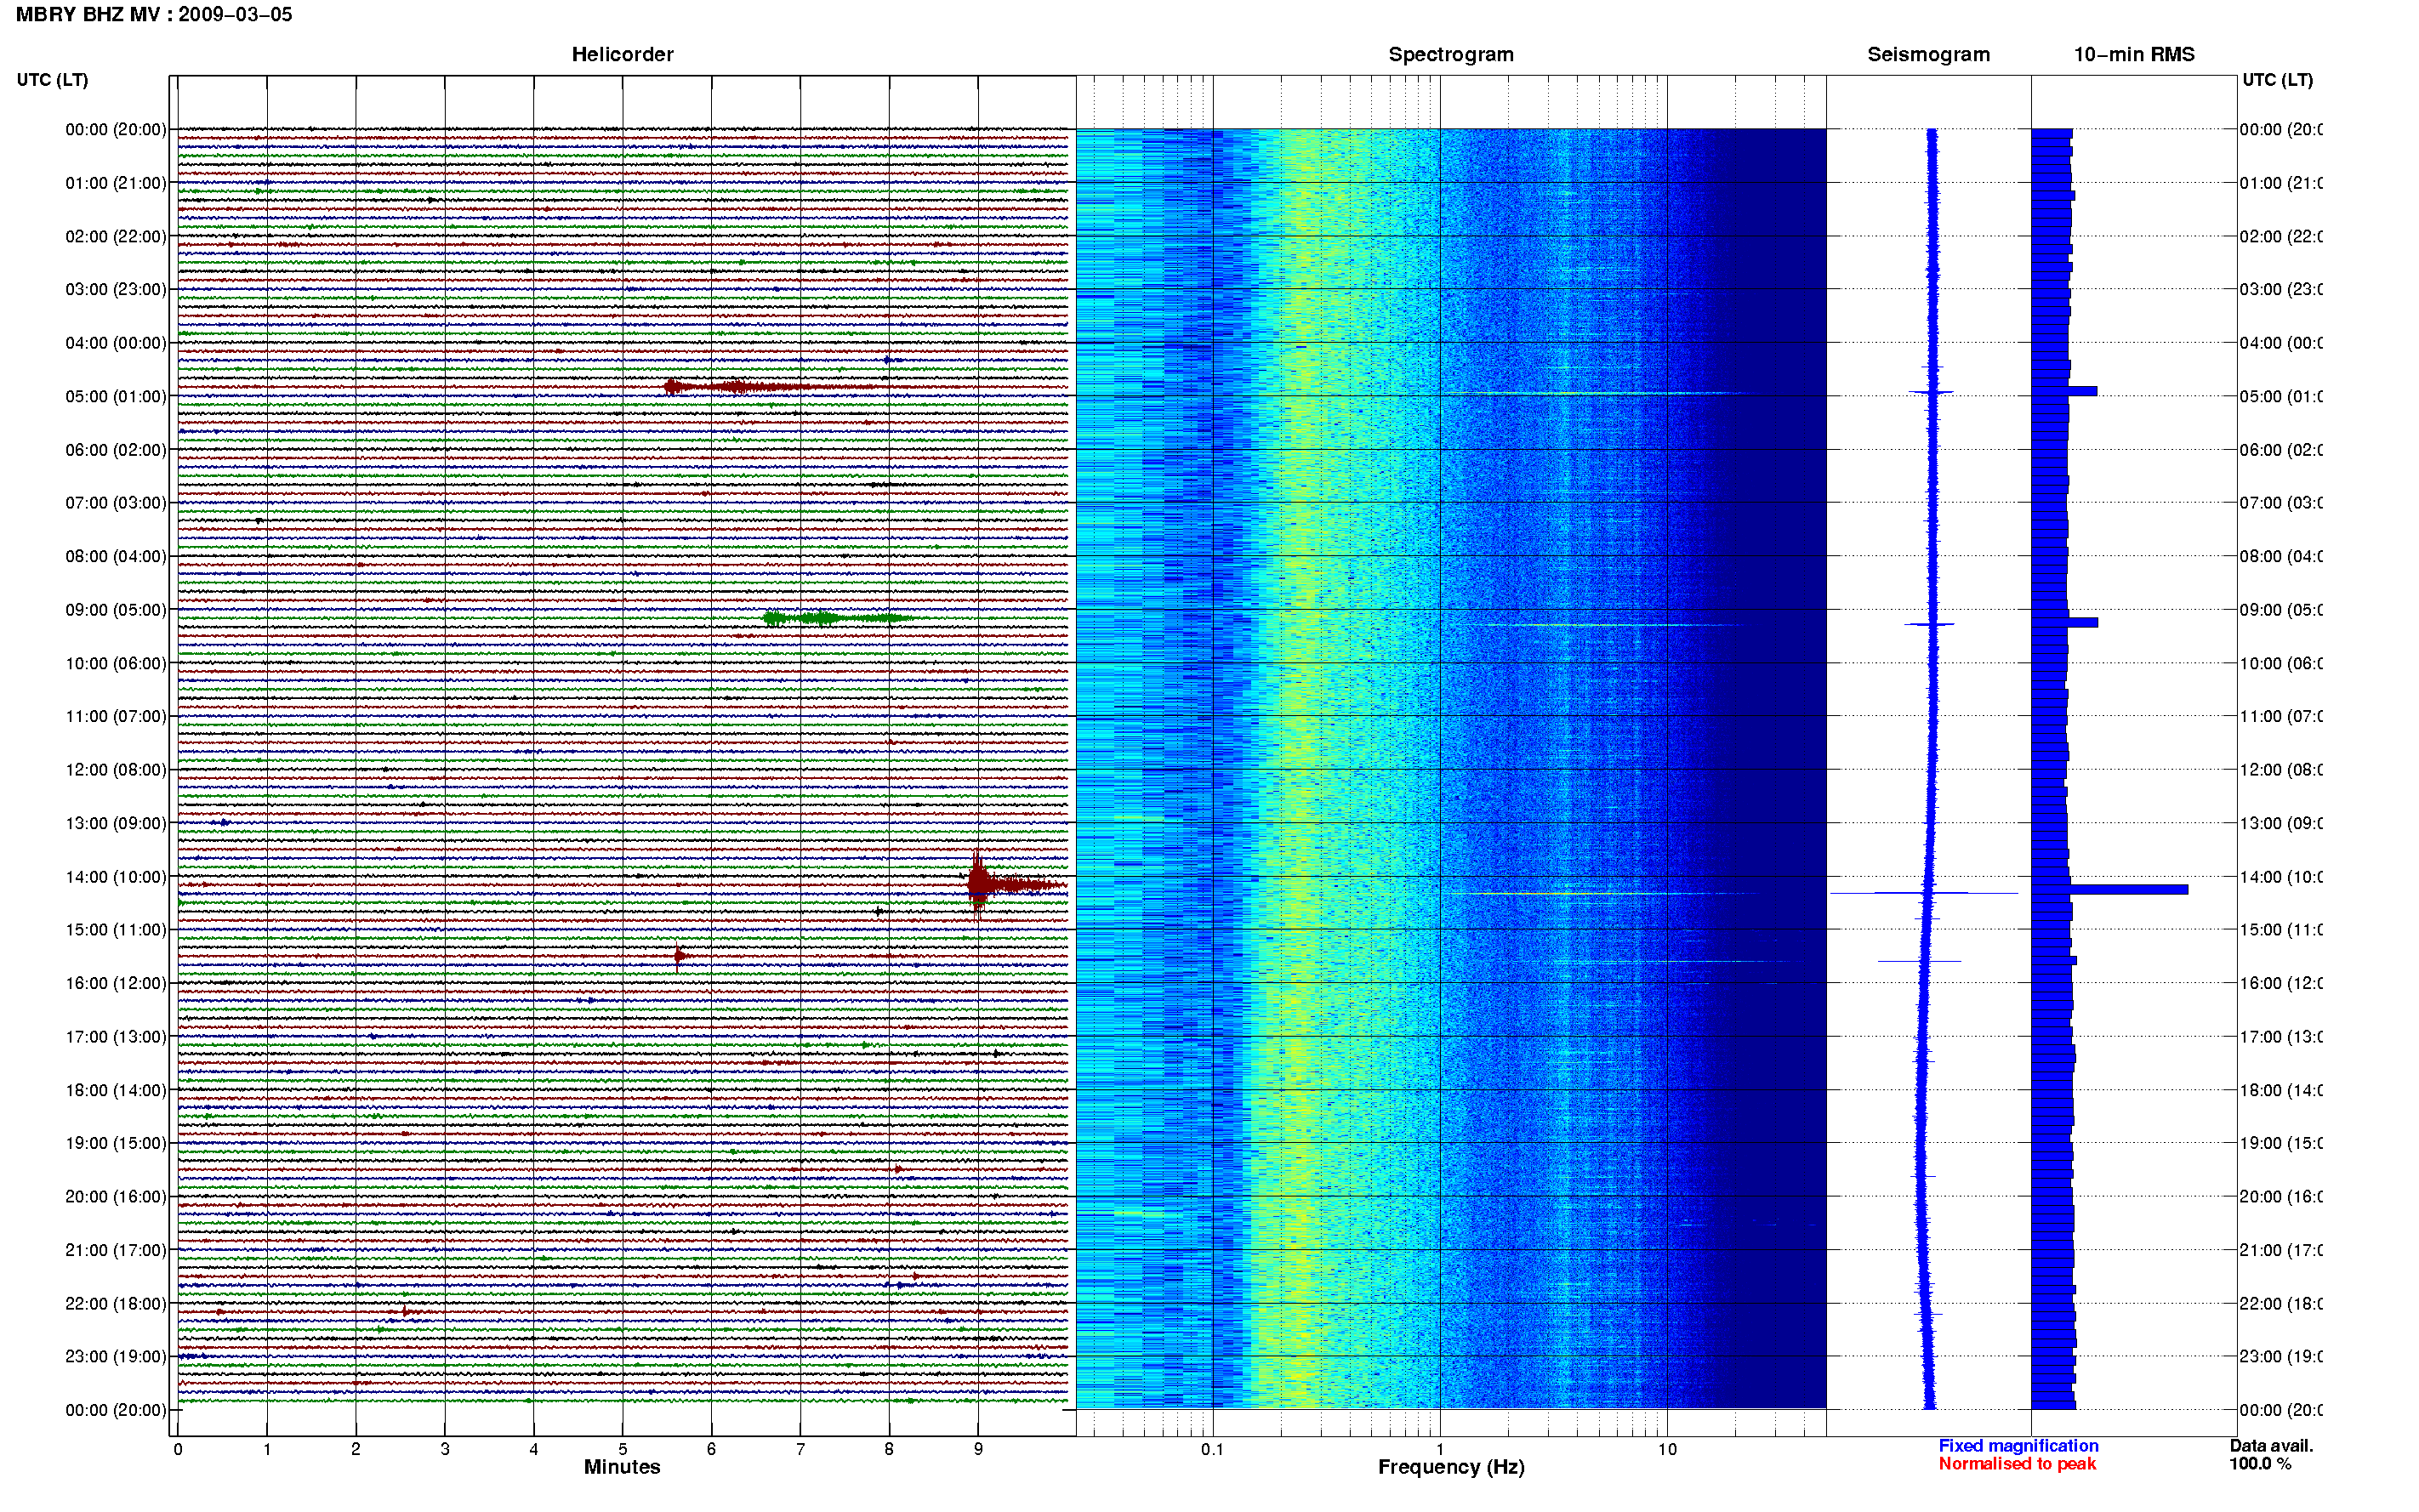Click the left 'UTC (LT)' axis label
This screenshot has height=1512, width=2419.
click(x=52, y=80)
